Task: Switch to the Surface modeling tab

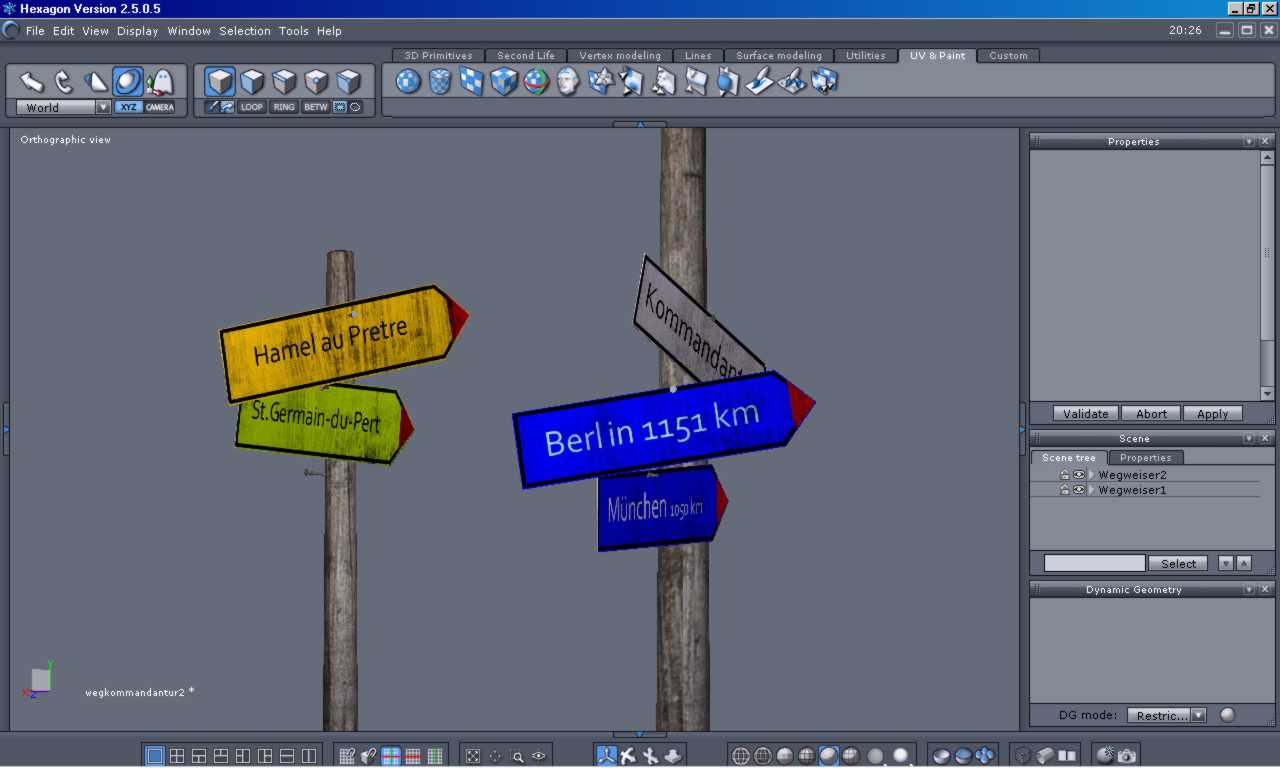Action: (779, 56)
